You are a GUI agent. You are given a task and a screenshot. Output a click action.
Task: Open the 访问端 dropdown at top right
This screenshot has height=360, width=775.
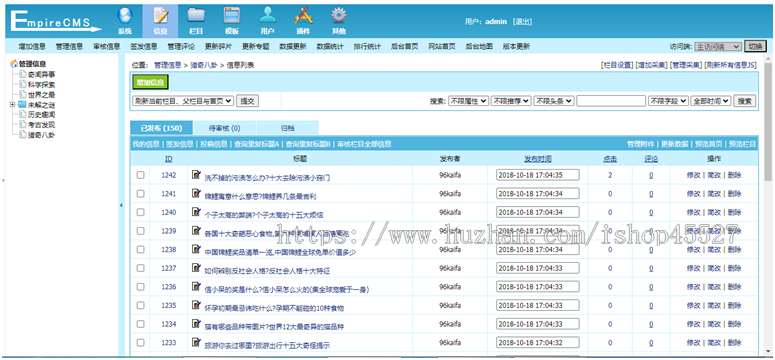coord(718,46)
